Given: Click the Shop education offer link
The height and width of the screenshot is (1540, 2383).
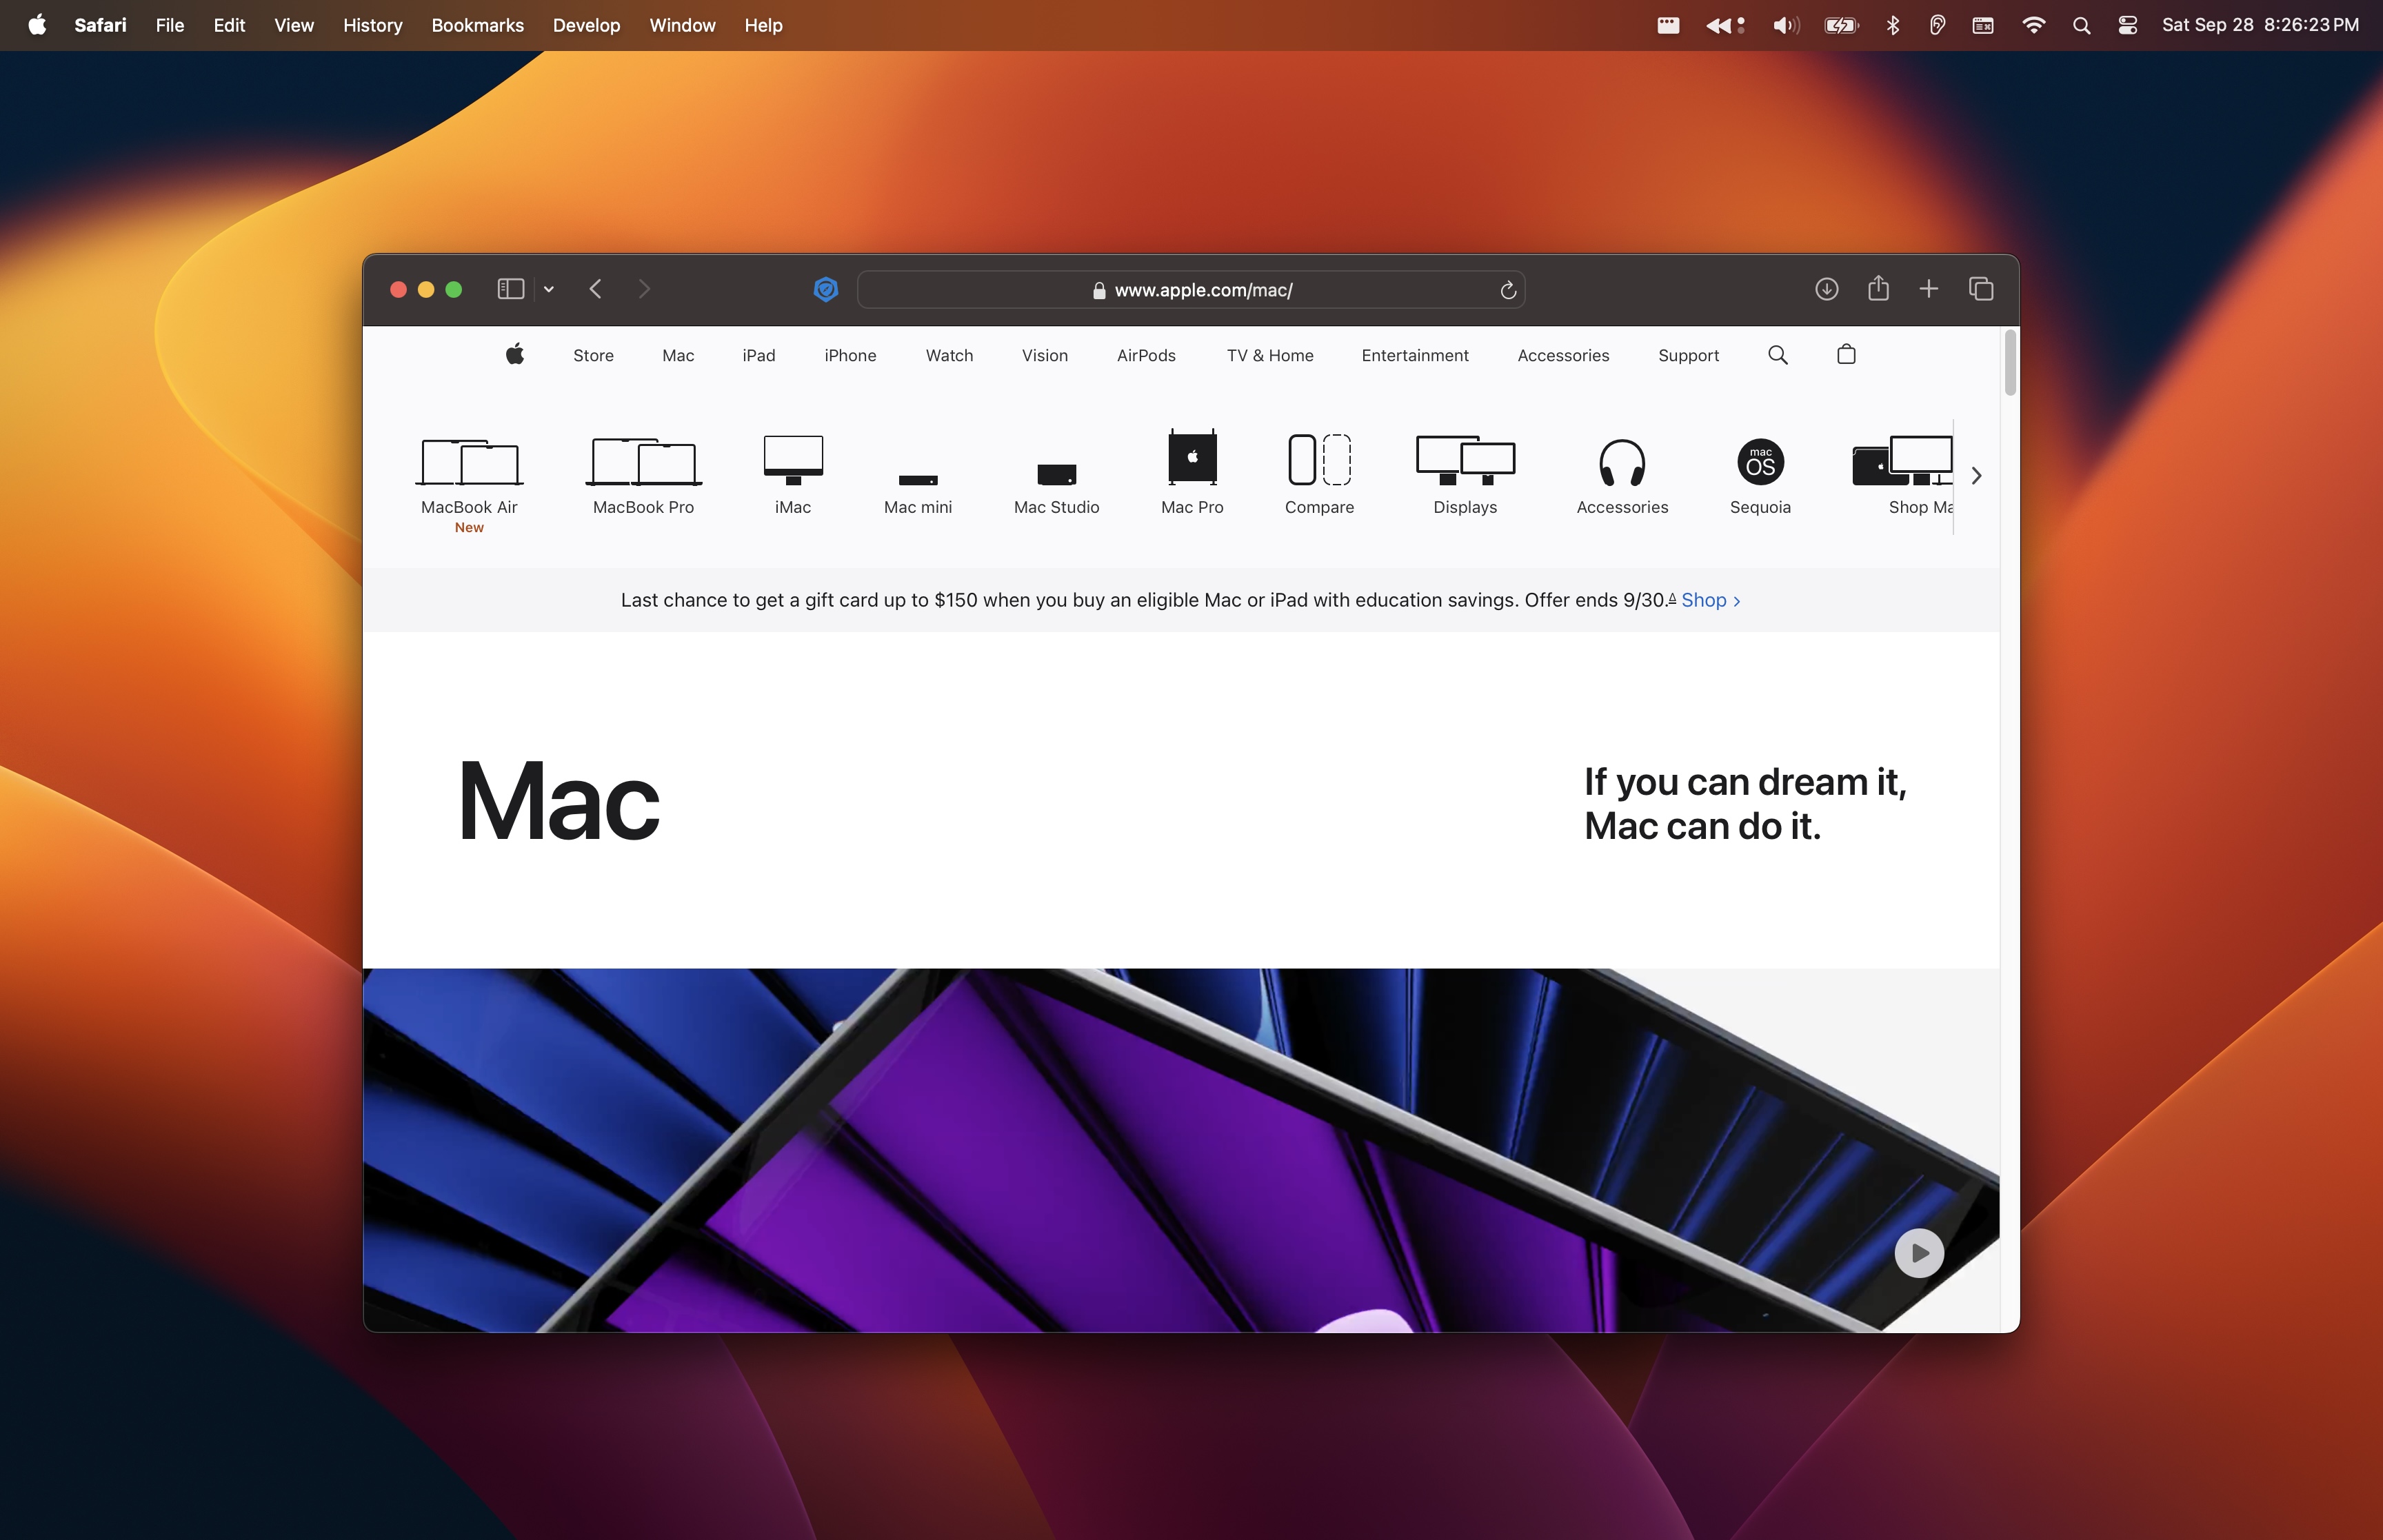Looking at the screenshot, I should [x=1710, y=600].
